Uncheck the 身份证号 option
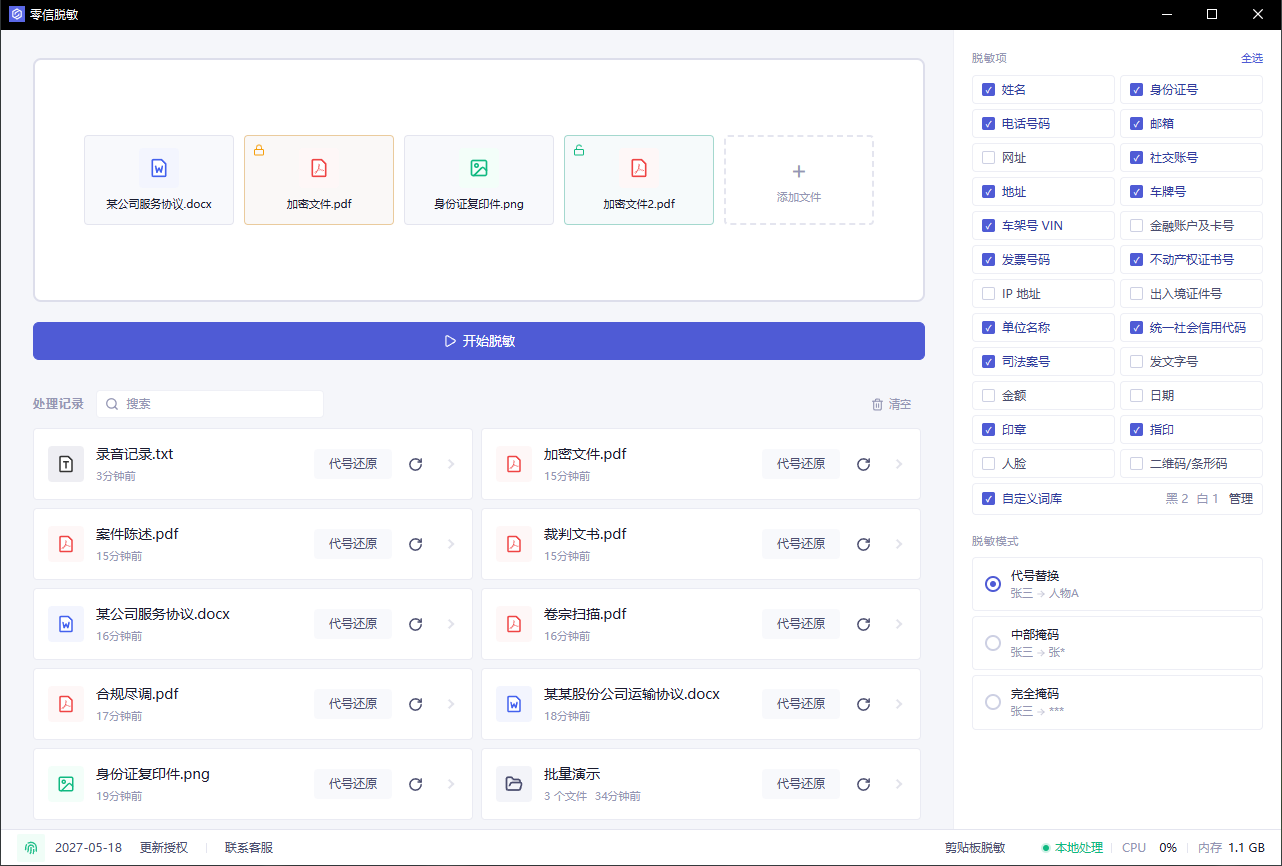This screenshot has width=1282, height=866. (x=1137, y=90)
